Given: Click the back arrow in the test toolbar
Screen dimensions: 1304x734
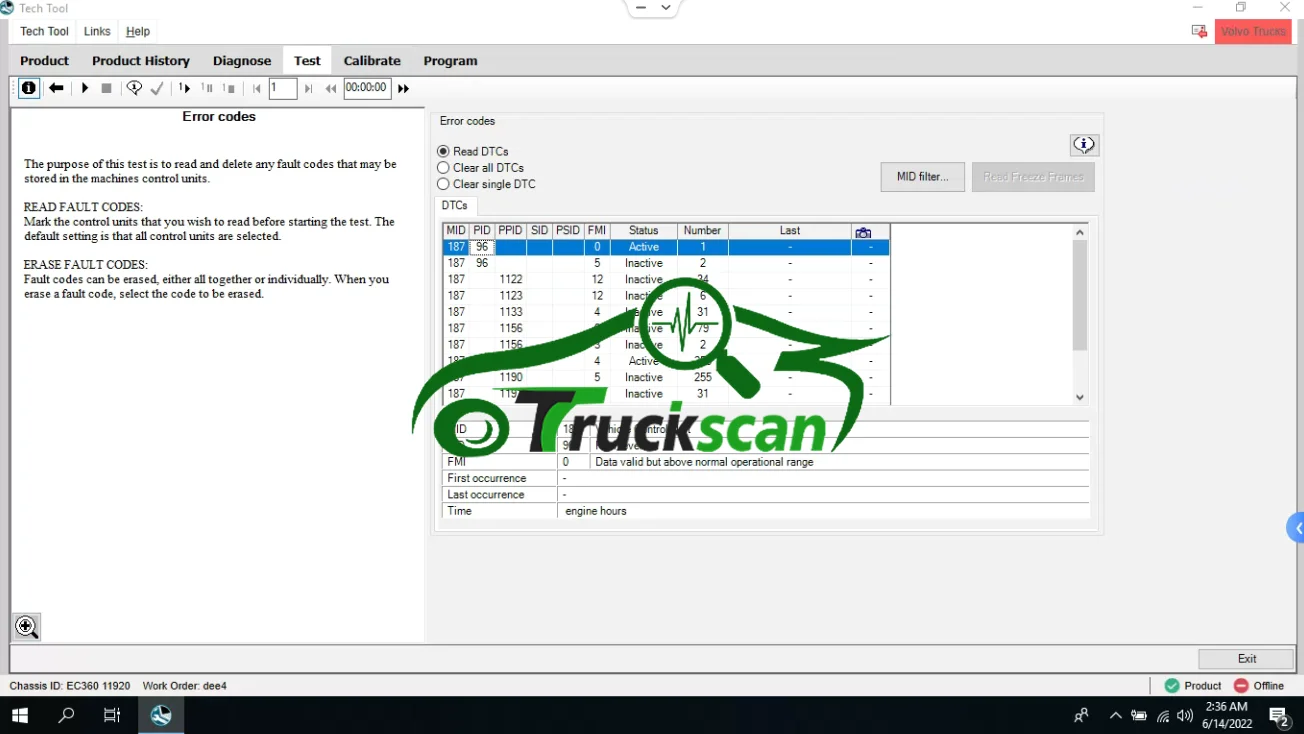Looking at the screenshot, I should pyautogui.click(x=57, y=88).
